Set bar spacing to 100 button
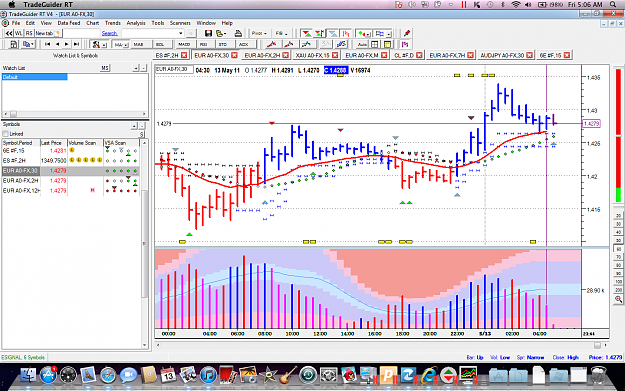Image resolution: width=625 pixels, height=391 pixels. pyautogui.click(x=618, y=282)
